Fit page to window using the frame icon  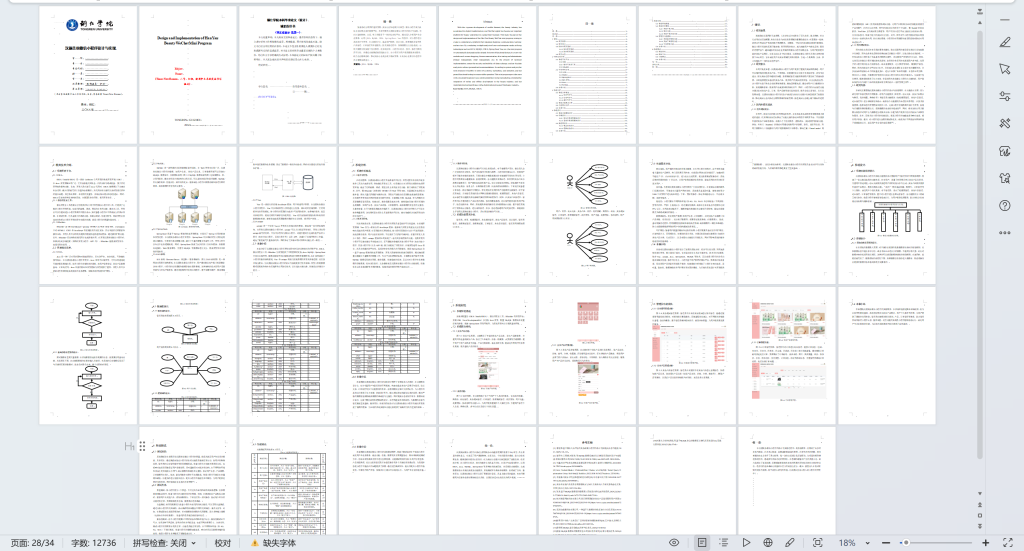pos(817,543)
